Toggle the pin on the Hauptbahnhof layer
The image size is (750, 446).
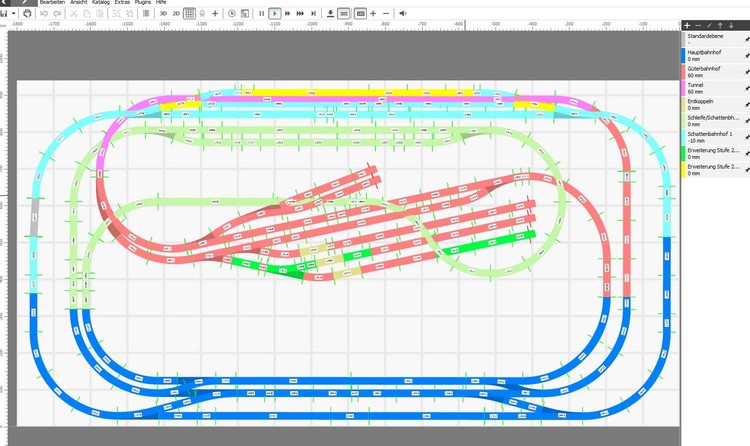[747, 56]
